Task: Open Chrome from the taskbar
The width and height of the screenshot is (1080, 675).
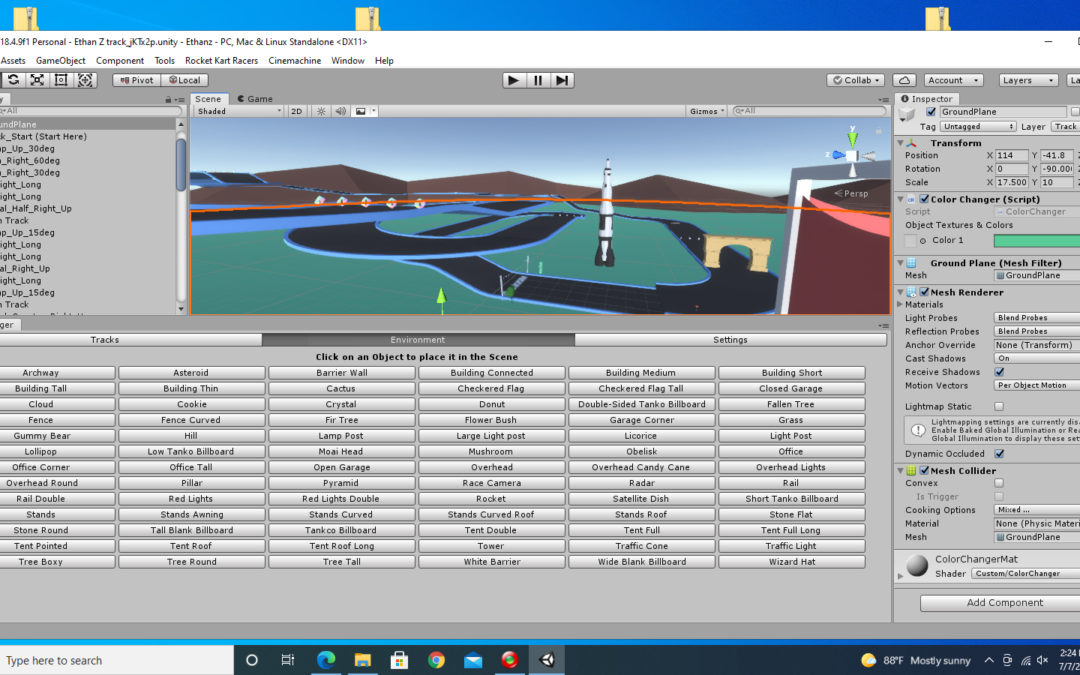Action: (436, 660)
